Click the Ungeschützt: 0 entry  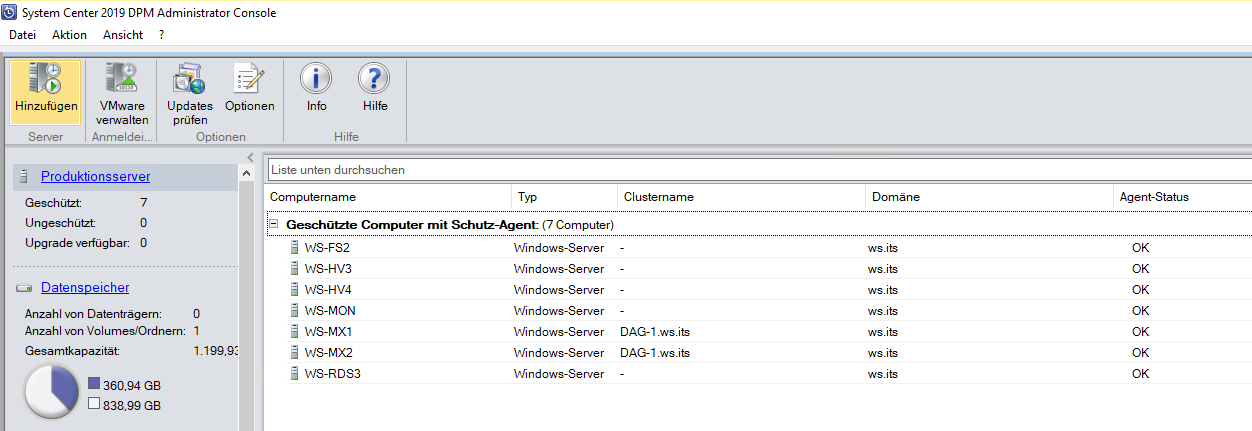coord(86,222)
